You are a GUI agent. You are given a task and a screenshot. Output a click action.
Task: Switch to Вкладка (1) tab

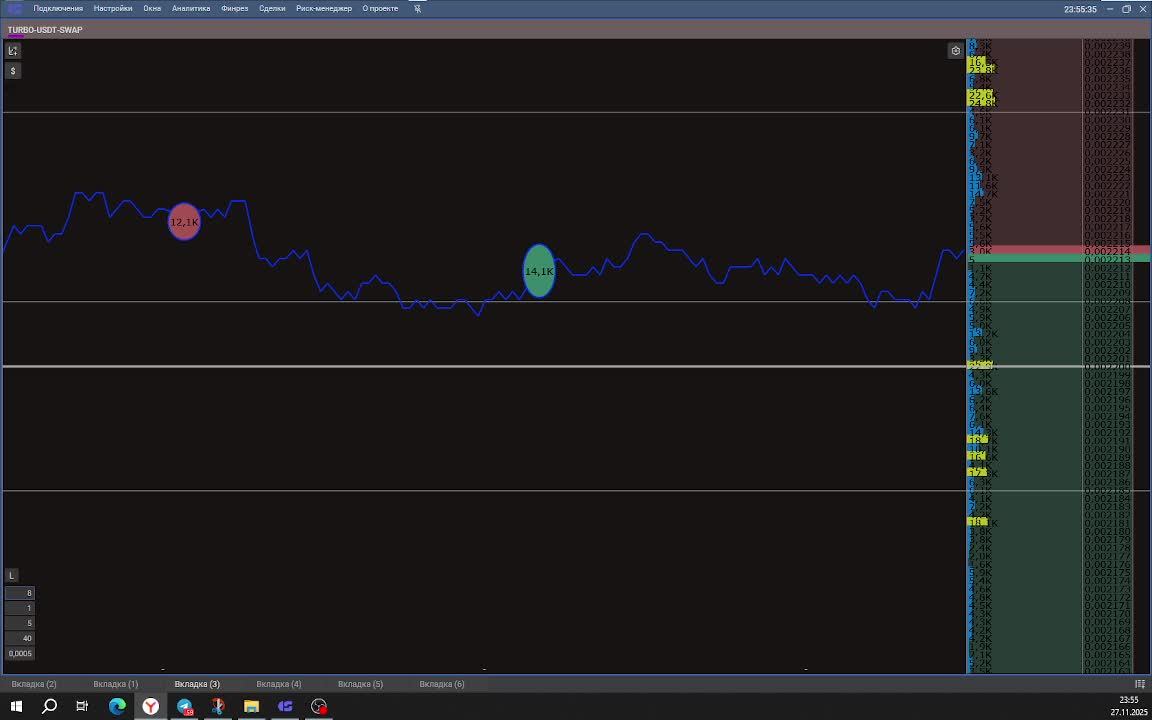pyautogui.click(x=115, y=684)
